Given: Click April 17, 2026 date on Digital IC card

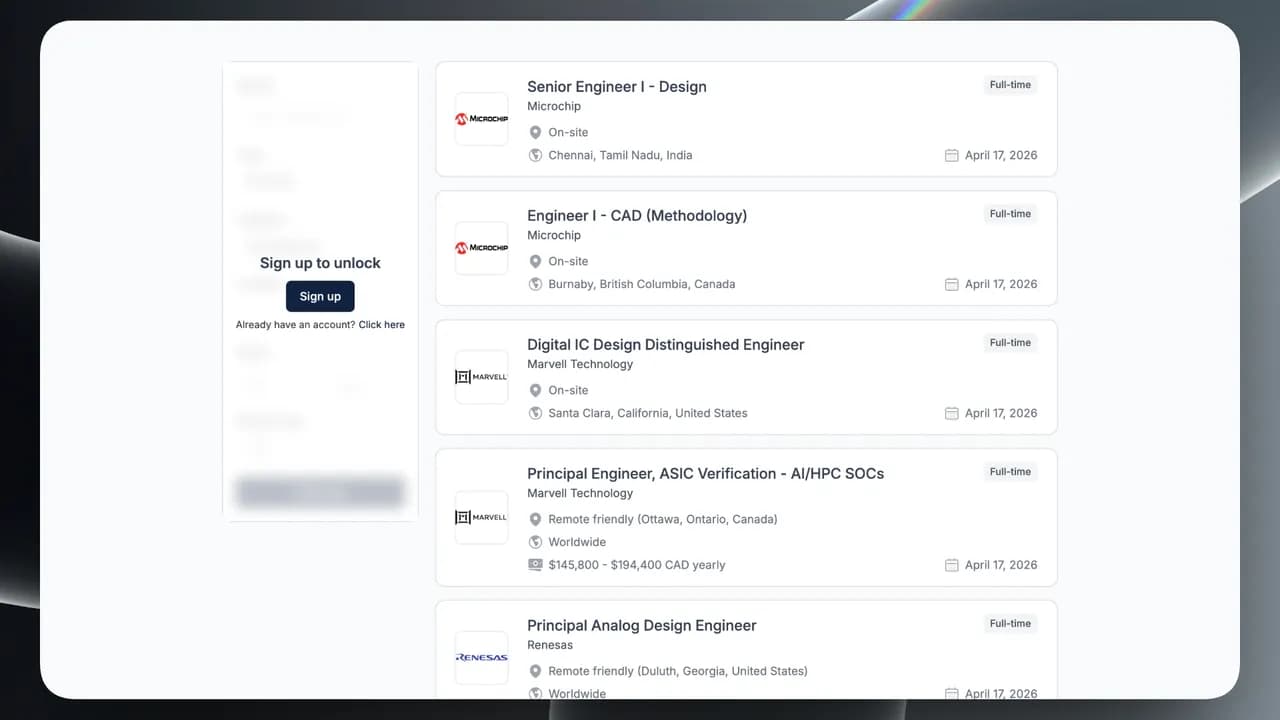Looking at the screenshot, I should point(1001,413).
